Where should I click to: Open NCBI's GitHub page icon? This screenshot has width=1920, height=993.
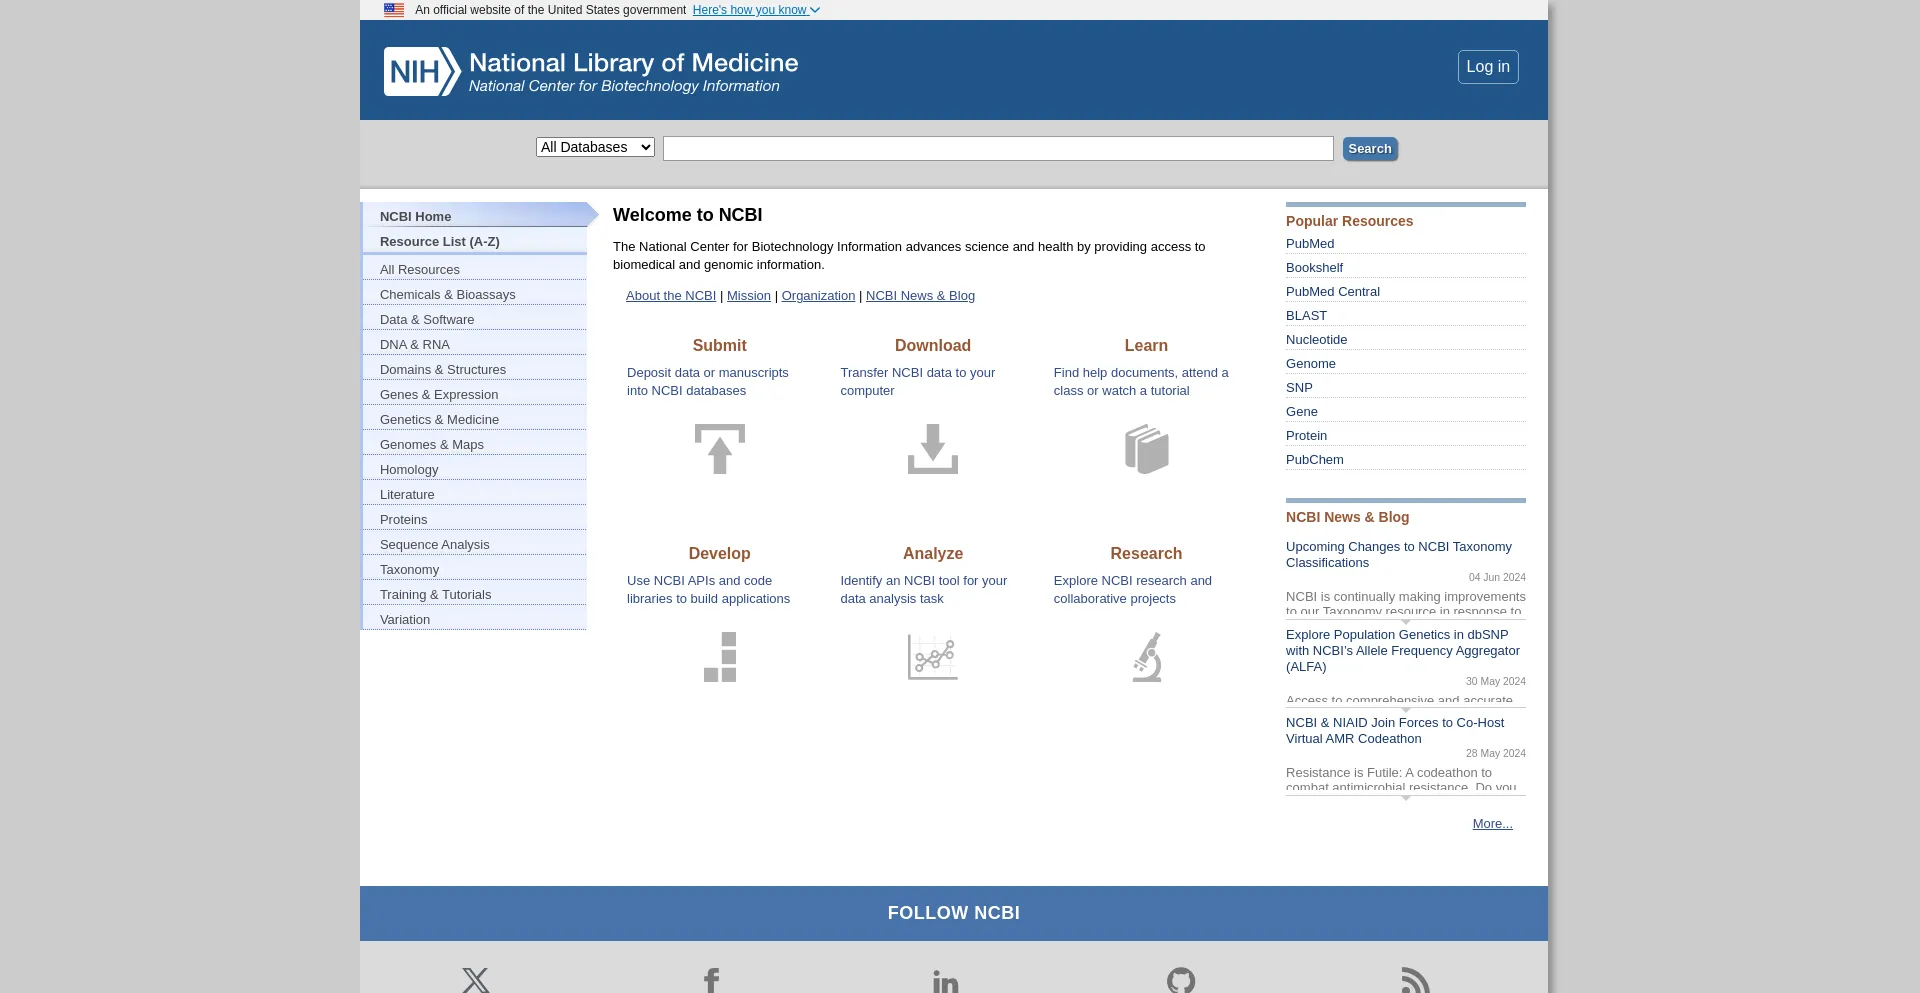pyautogui.click(x=1181, y=980)
